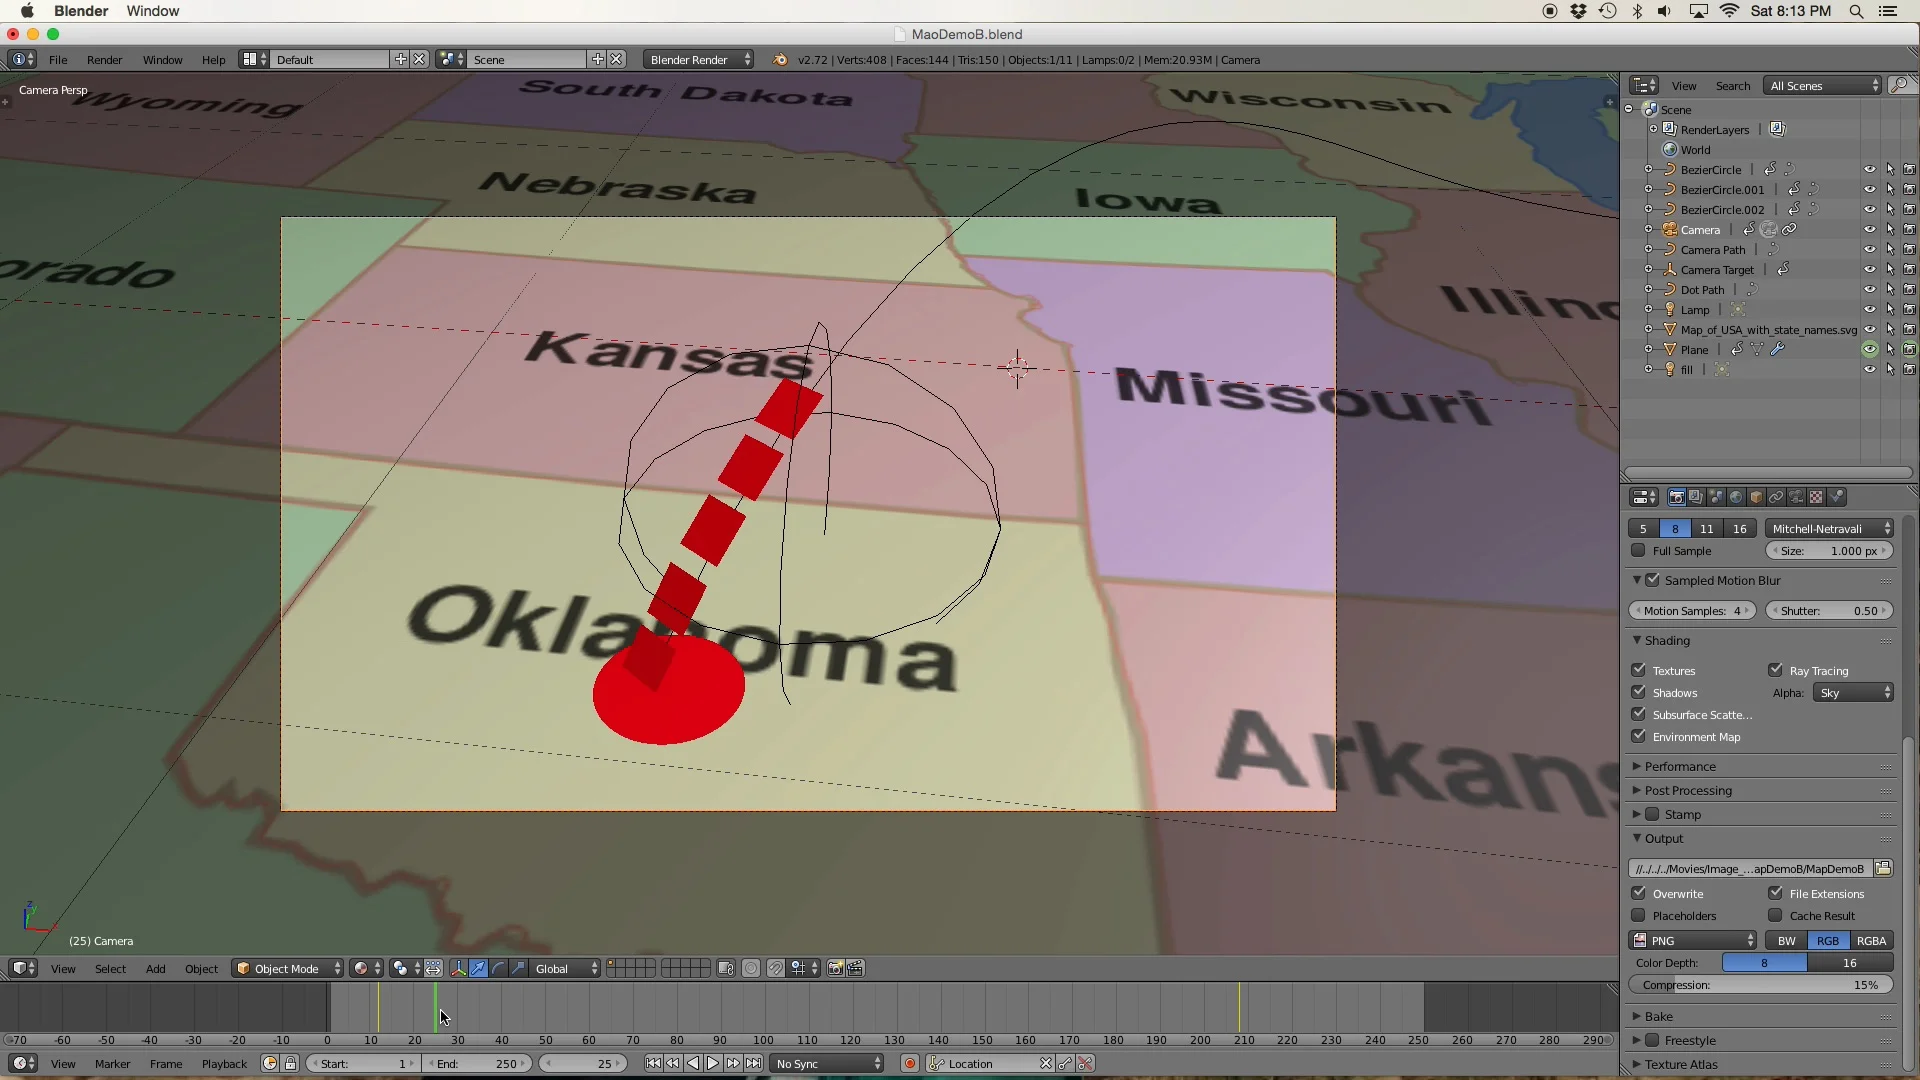Open the Marker menu in timeline
The image size is (1920, 1080).
click(x=112, y=1063)
